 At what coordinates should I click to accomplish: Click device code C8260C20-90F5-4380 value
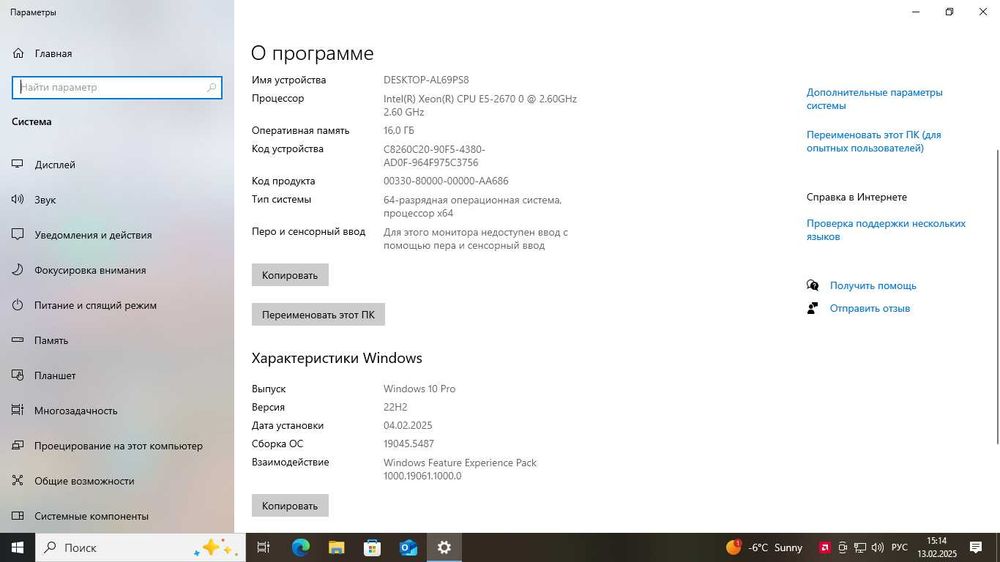pyautogui.click(x=434, y=156)
